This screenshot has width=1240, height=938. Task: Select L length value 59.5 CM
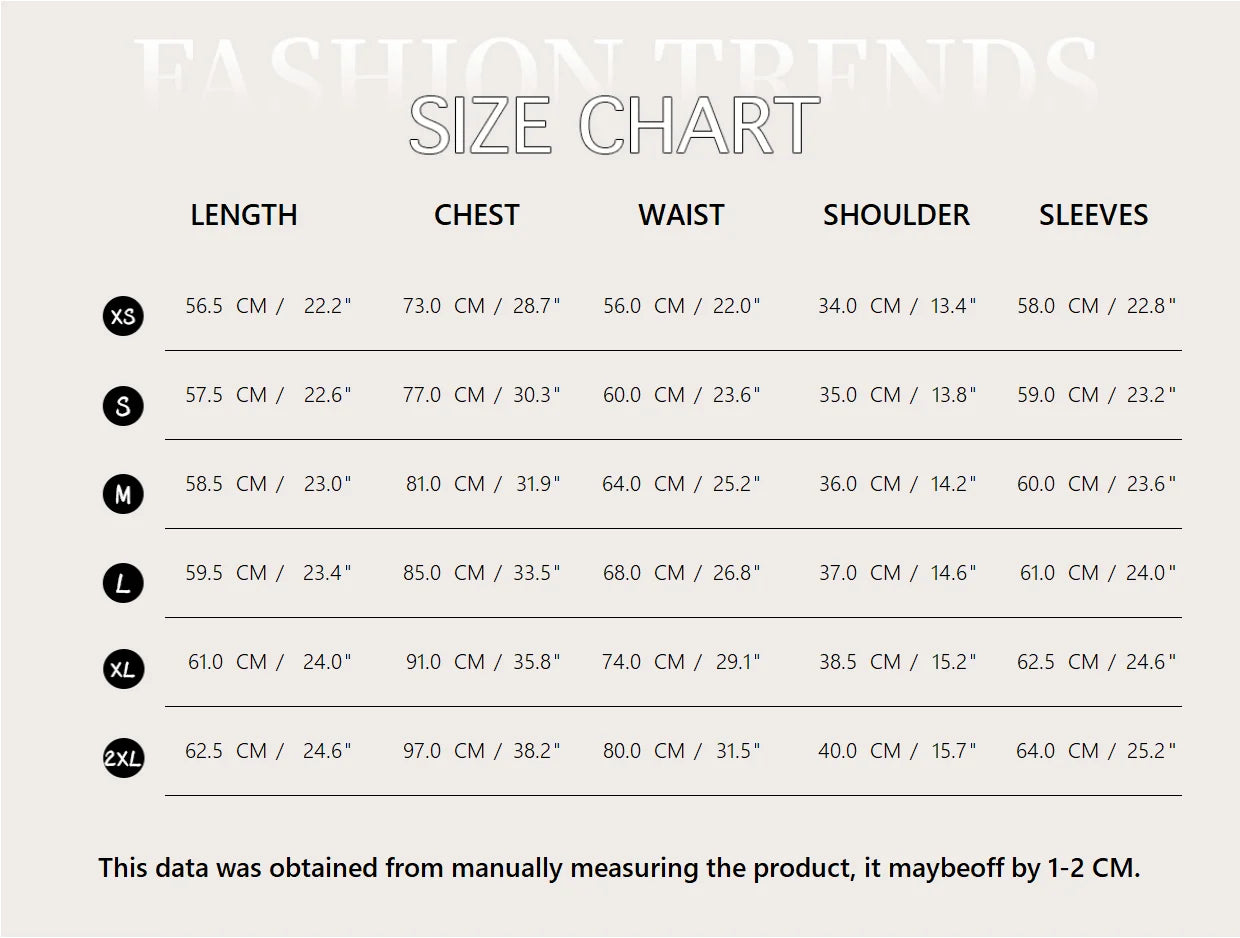click(x=226, y=573)
